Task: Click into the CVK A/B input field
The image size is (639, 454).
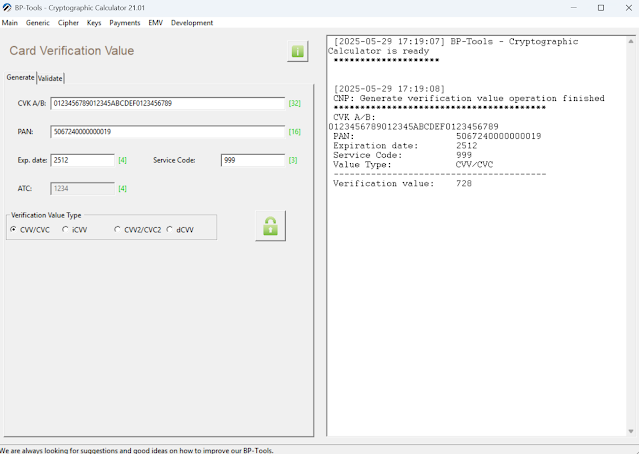Action: [167, 104]
